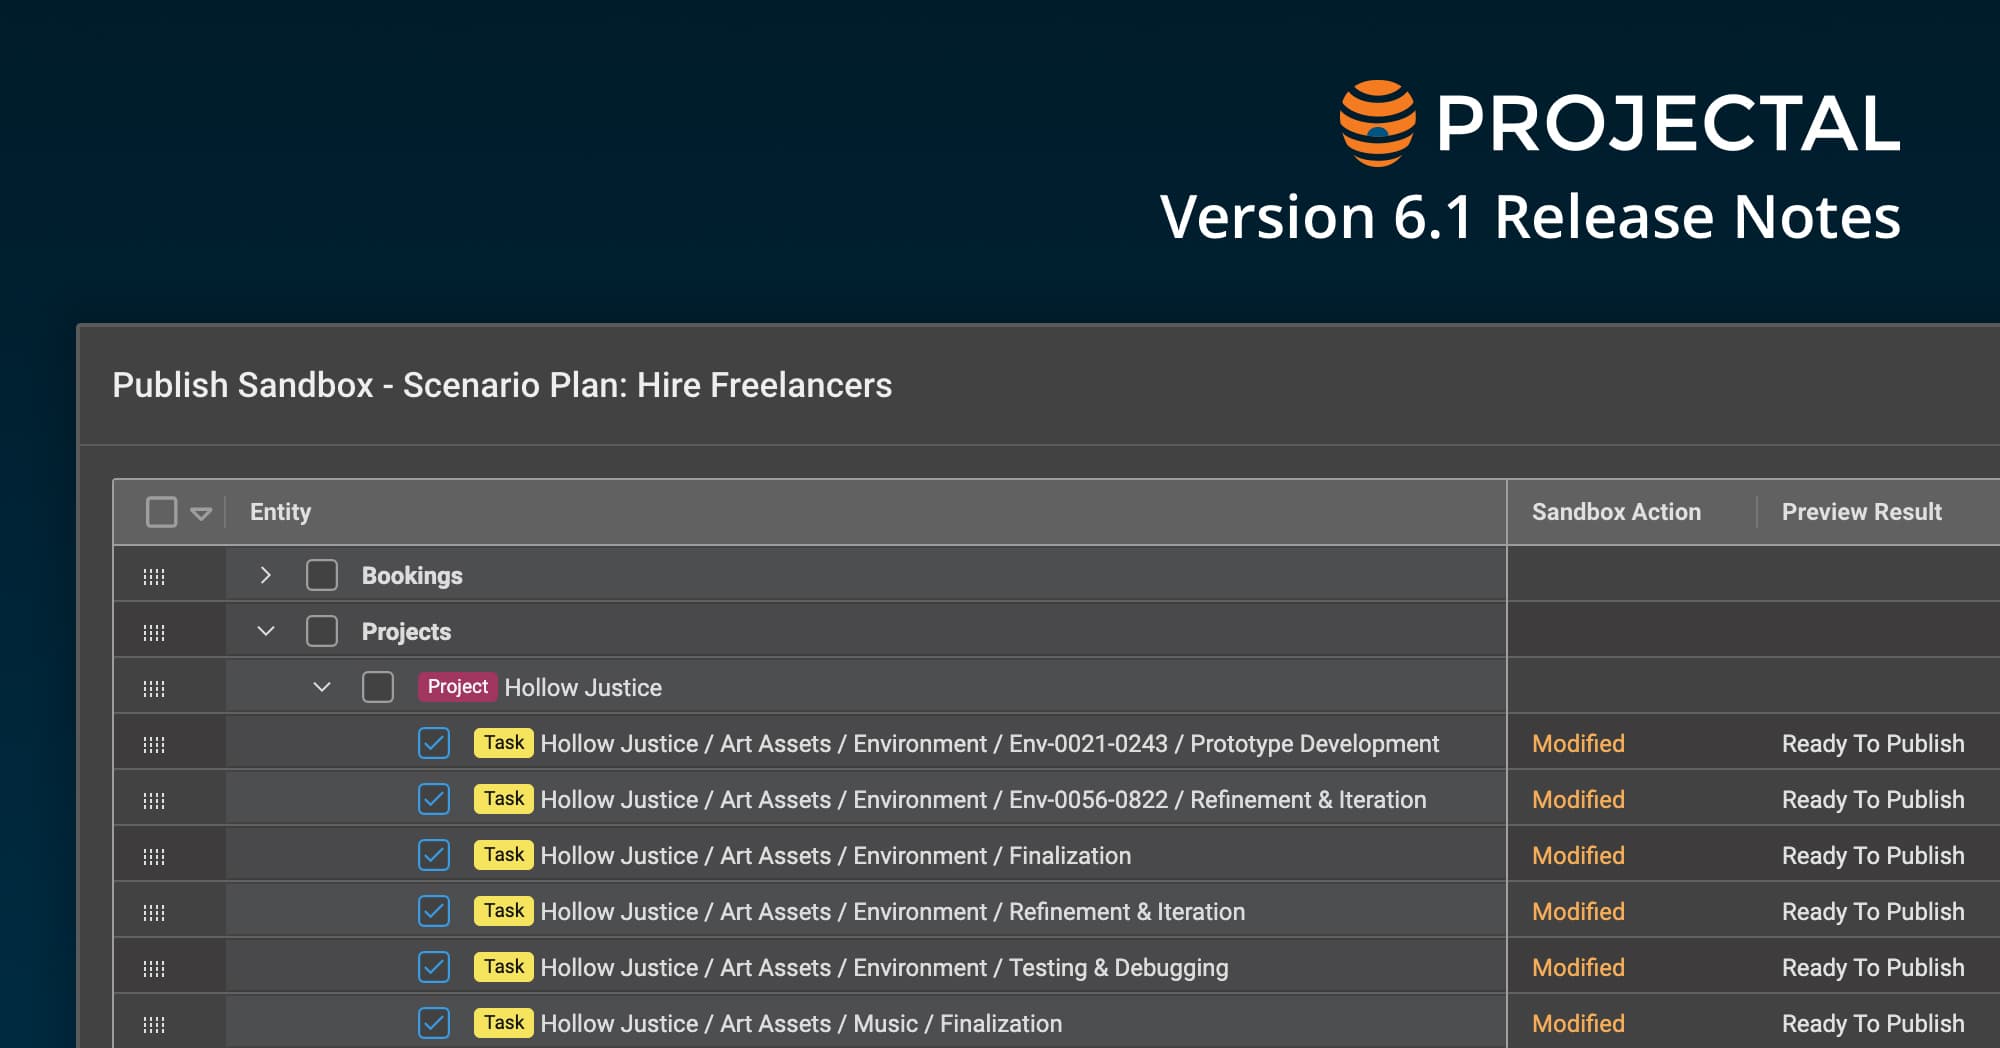The height and width of the screenshot is (1048, 2000).
Task: Click the Project tag on Hollow Justice
Action: click(x=457, y=687)
